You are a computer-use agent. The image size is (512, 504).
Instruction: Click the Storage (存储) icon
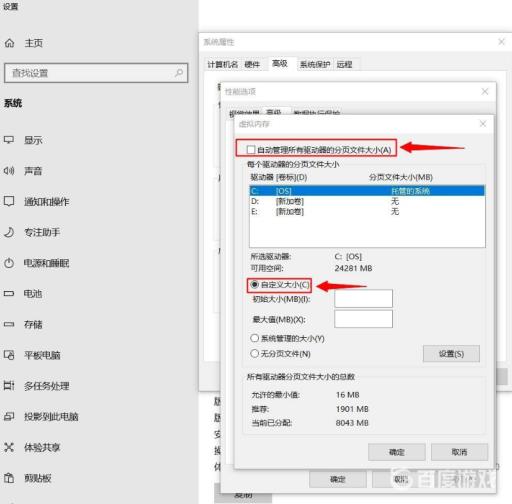tap(9, 324)
